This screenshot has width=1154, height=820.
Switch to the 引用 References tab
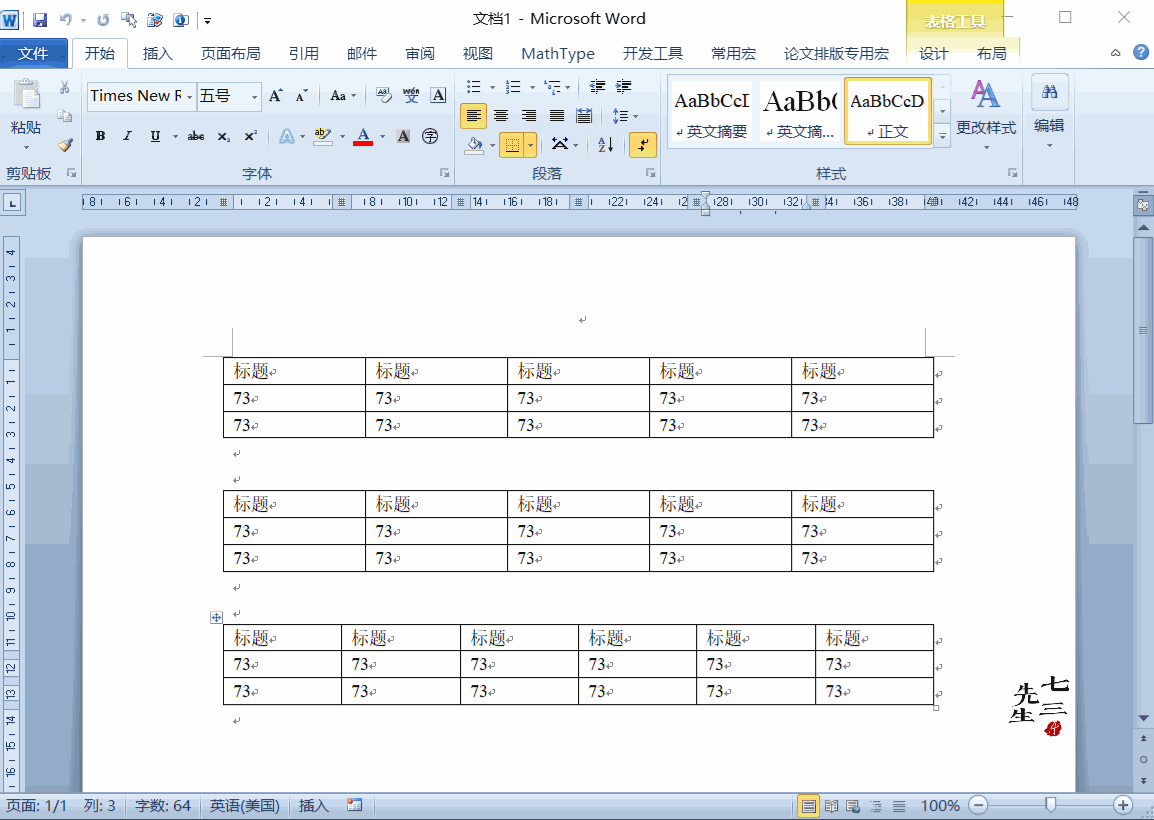[303, 54]
